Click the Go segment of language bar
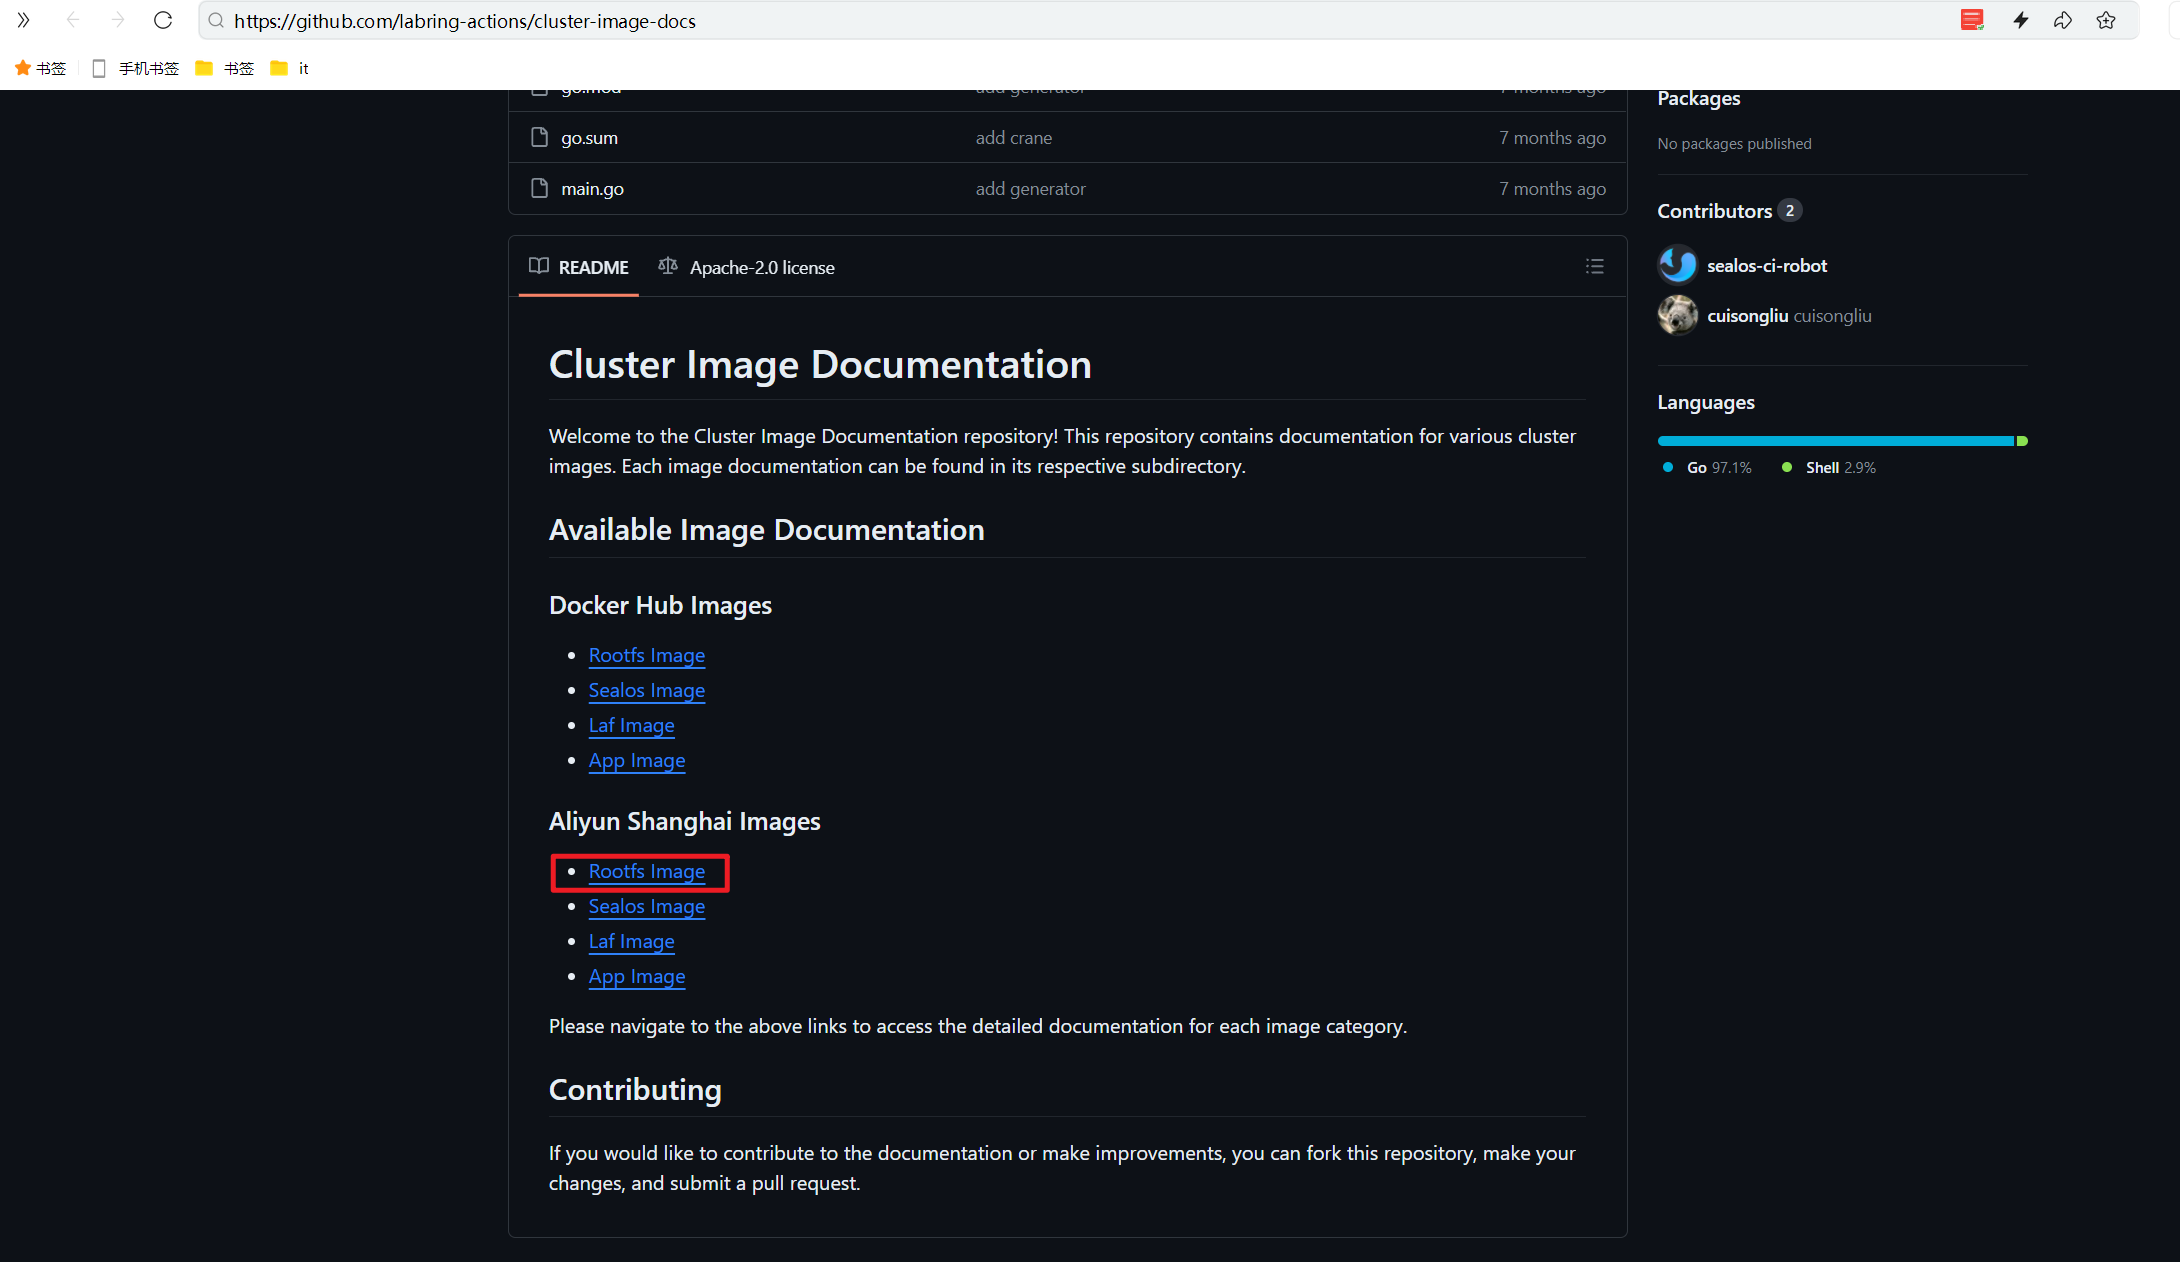This screenshot has height=1262, width=2180. (1836, 441)
